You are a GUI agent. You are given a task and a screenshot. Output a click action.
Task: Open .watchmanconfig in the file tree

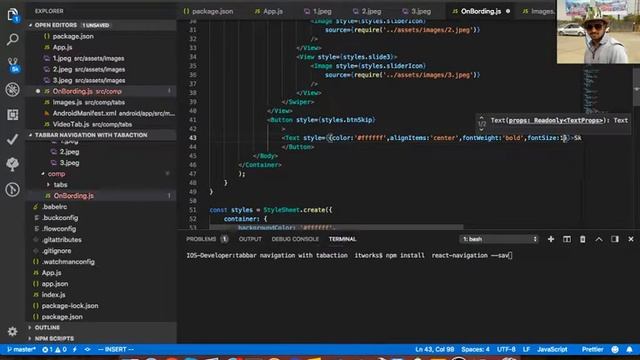coord(68,262)
